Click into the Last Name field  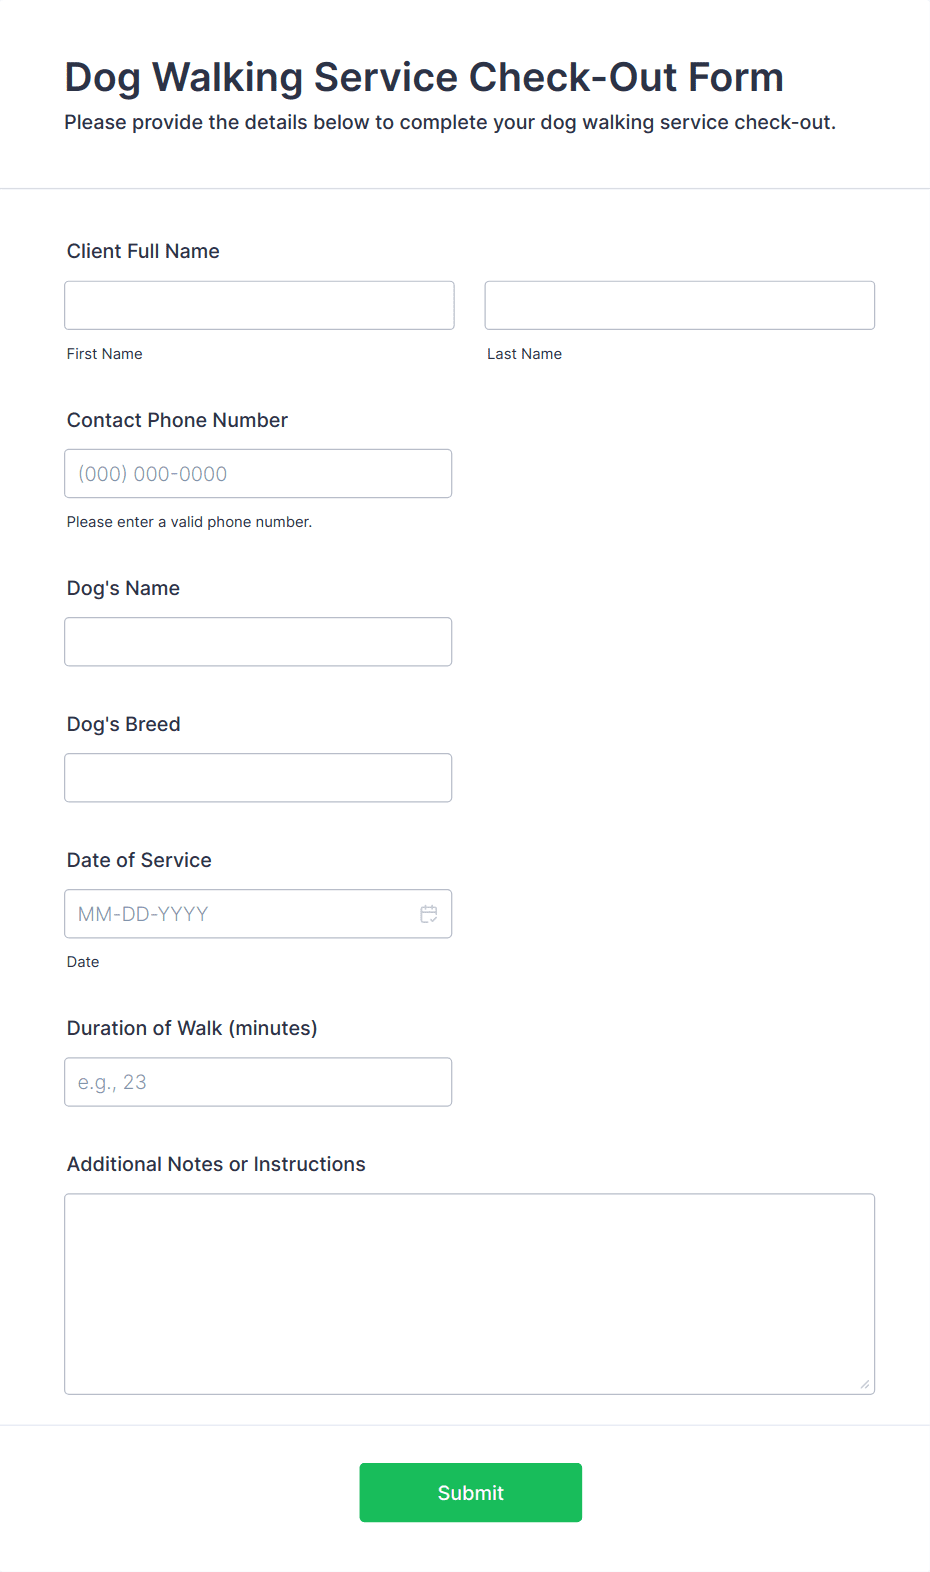pyautogui.click(x=679, y=305)
